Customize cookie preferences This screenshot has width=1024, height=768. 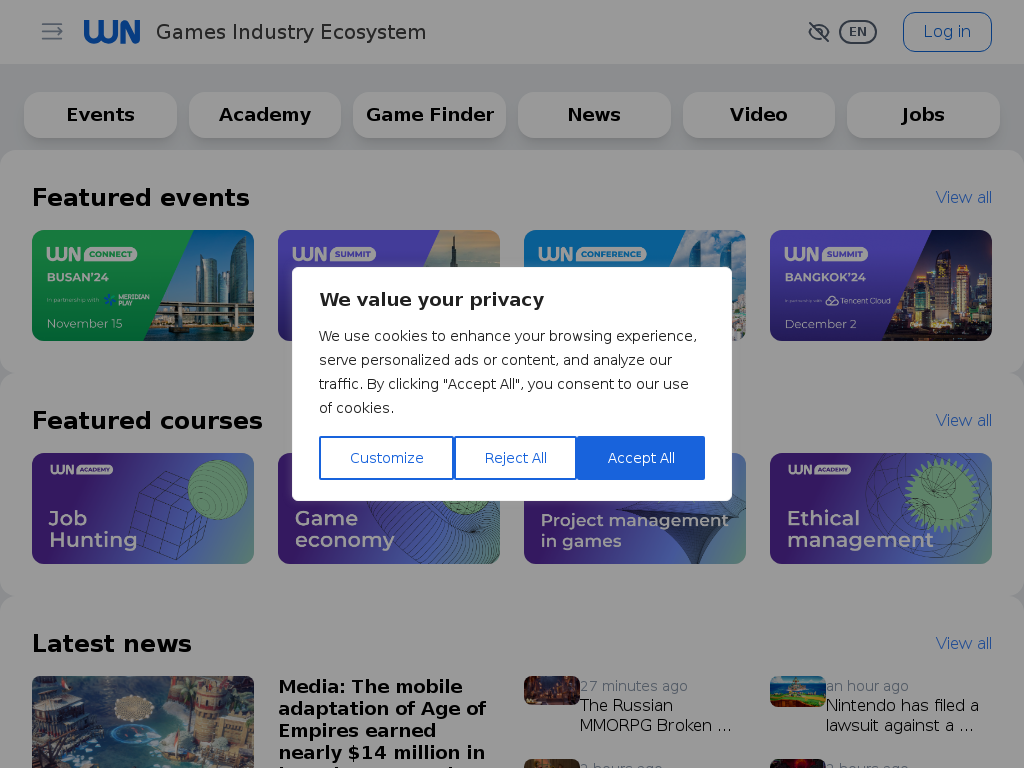(x=386, y=458)
